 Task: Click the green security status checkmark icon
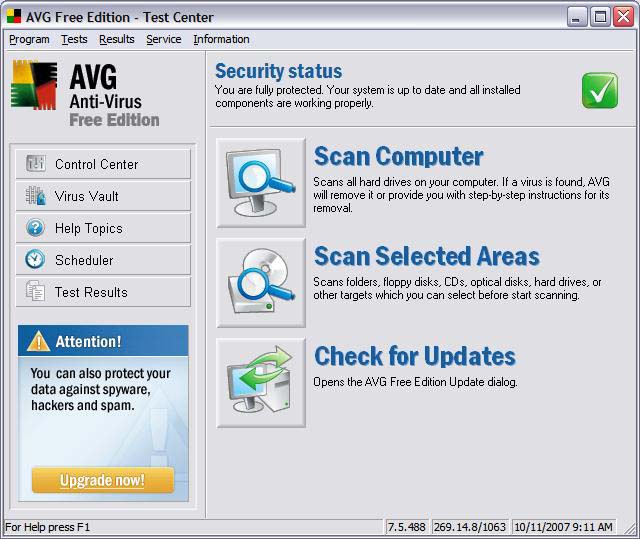click(x=600, y=90)
